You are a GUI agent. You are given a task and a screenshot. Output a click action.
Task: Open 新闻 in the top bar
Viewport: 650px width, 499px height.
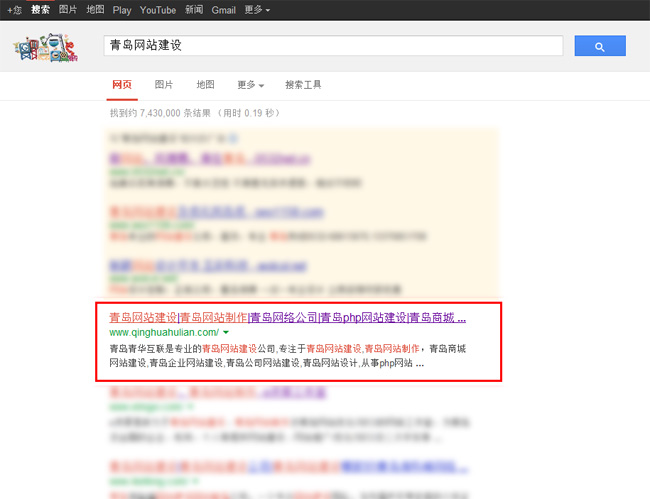pyautogui.click(x=194, y=10)
